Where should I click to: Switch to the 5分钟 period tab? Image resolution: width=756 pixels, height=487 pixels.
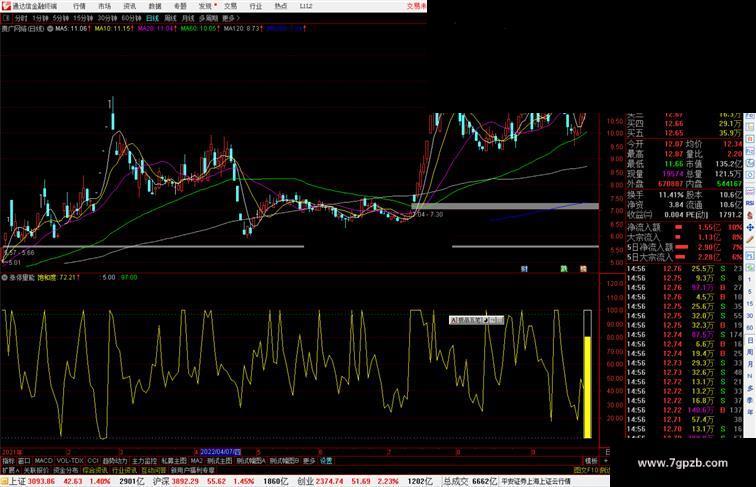tap(60, 18)
